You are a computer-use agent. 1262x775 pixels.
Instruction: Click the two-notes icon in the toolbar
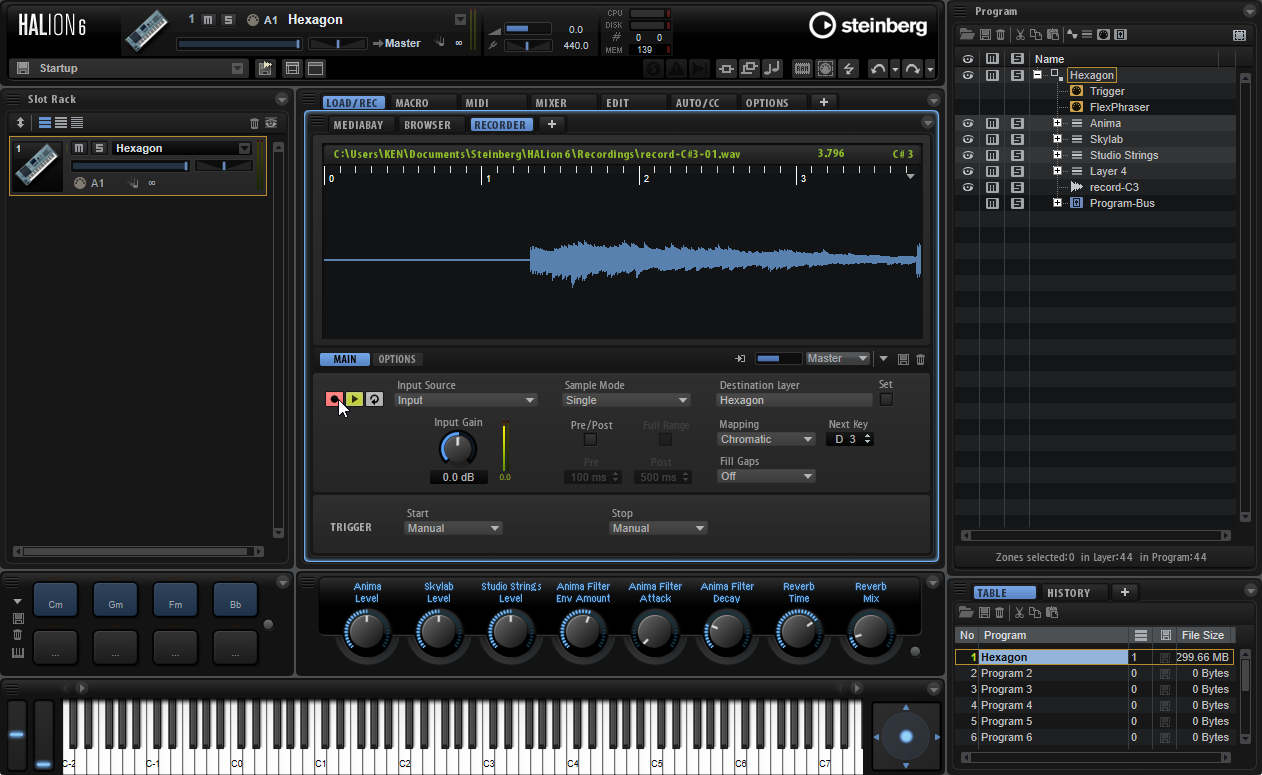[x=772, y=68]
